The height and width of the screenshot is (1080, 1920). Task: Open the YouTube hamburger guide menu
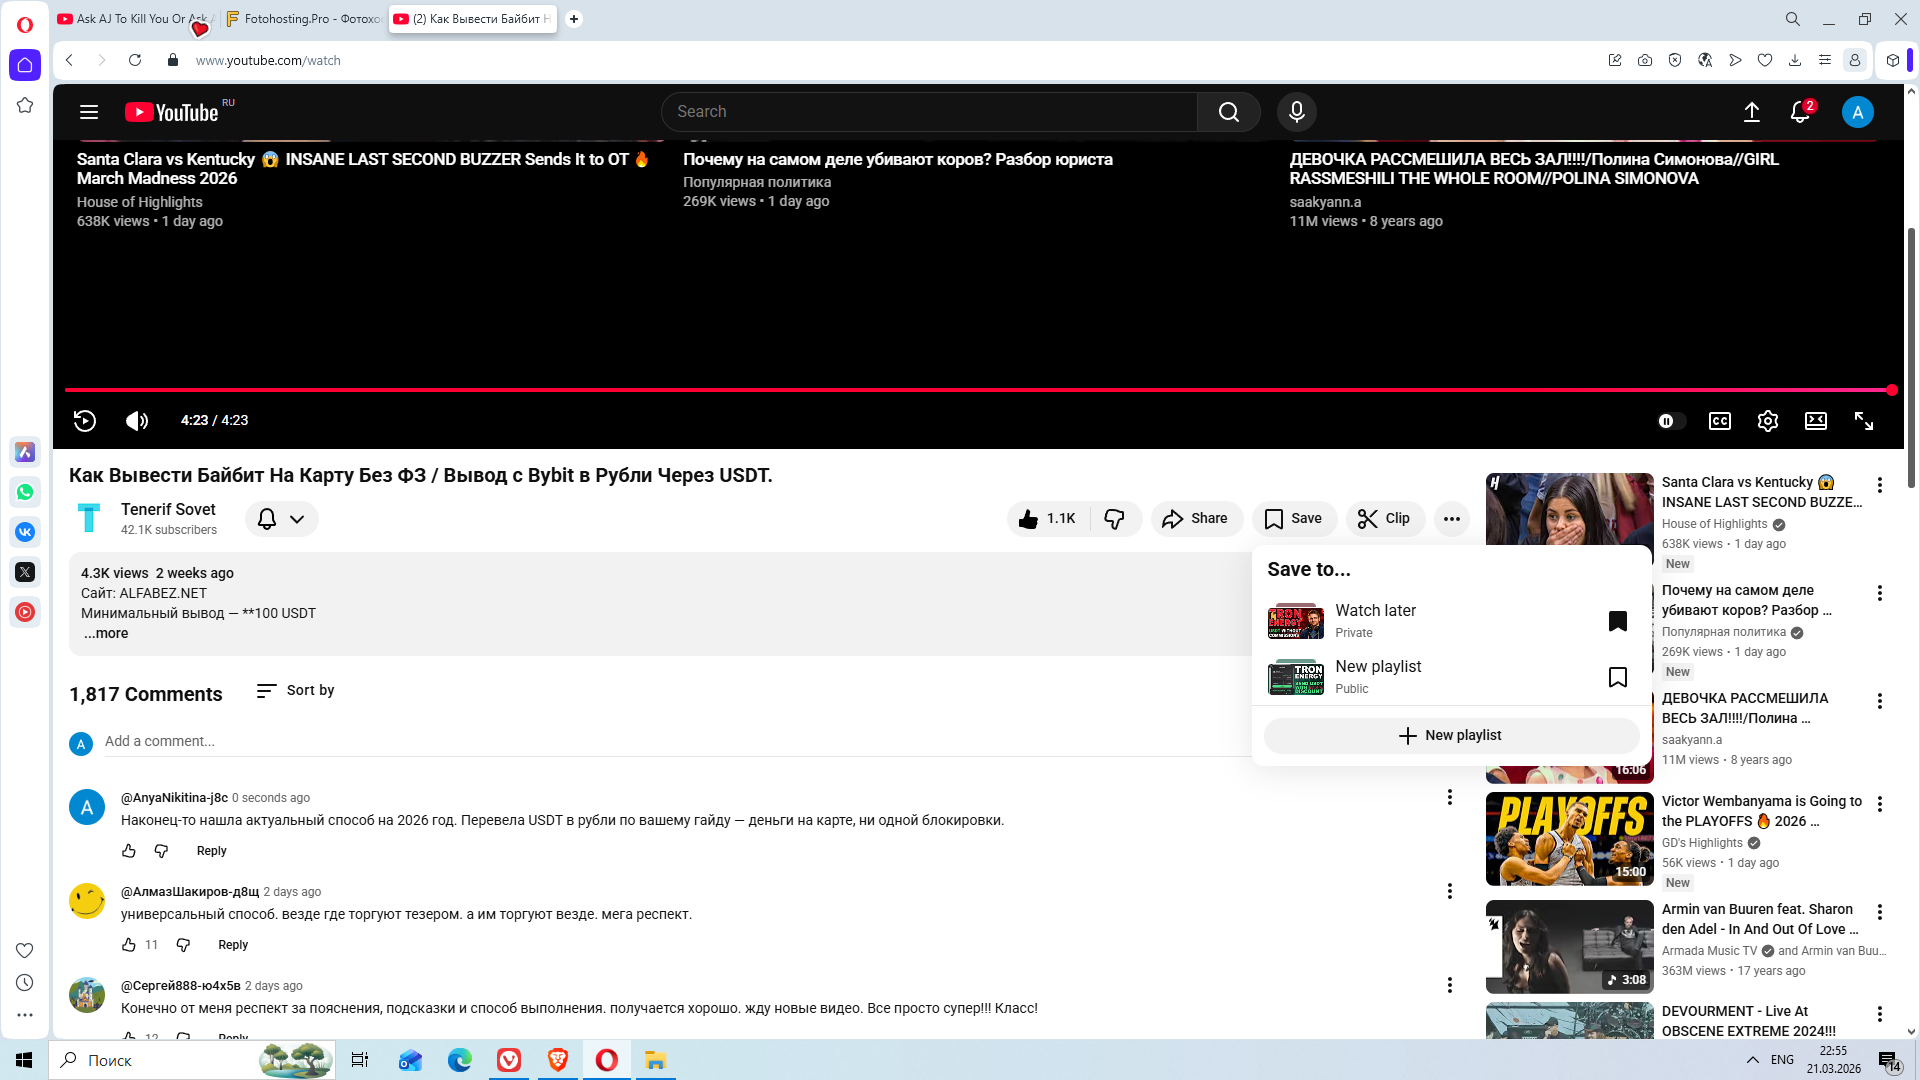click(x=89, y=112)
